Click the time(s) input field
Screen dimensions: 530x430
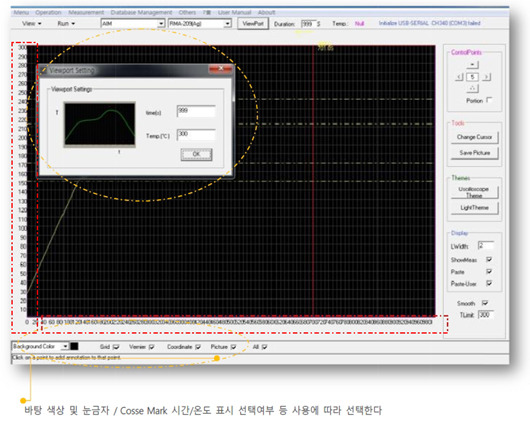[196, 111]
